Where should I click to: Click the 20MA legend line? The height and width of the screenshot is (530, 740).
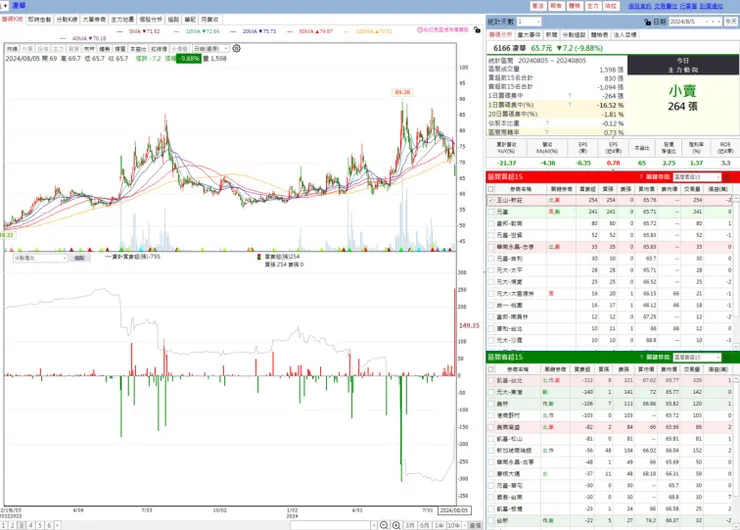pos(253,32)
